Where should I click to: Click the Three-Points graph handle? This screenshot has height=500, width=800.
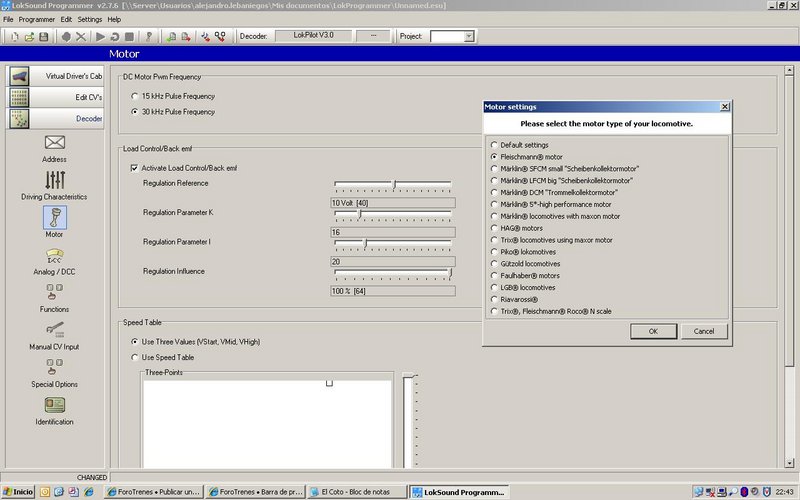[329, 383]
